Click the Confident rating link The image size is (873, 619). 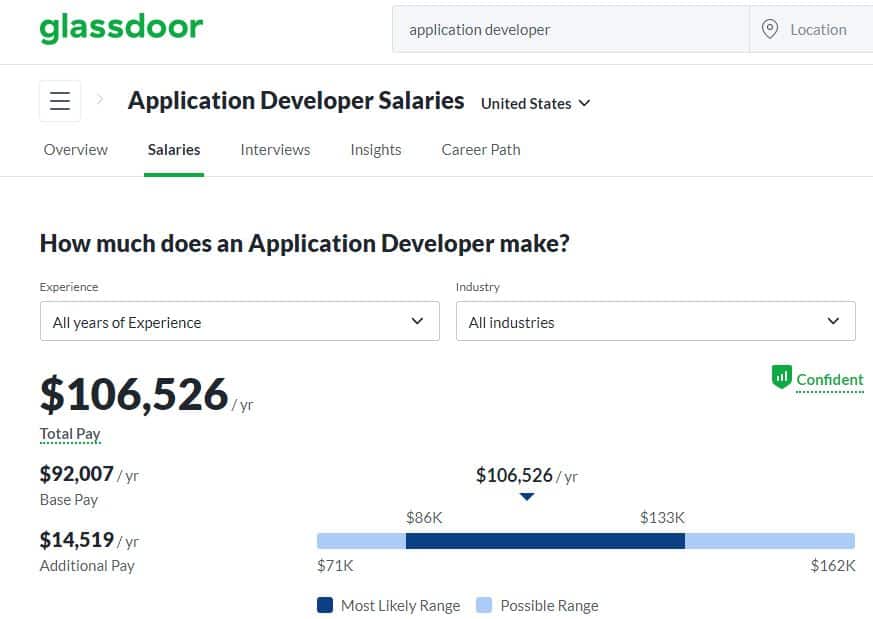coord(830,380)
